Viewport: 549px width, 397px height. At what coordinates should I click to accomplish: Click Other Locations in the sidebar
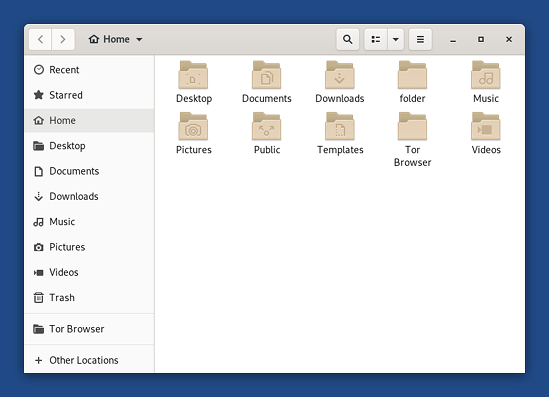[x=90, y=360]
